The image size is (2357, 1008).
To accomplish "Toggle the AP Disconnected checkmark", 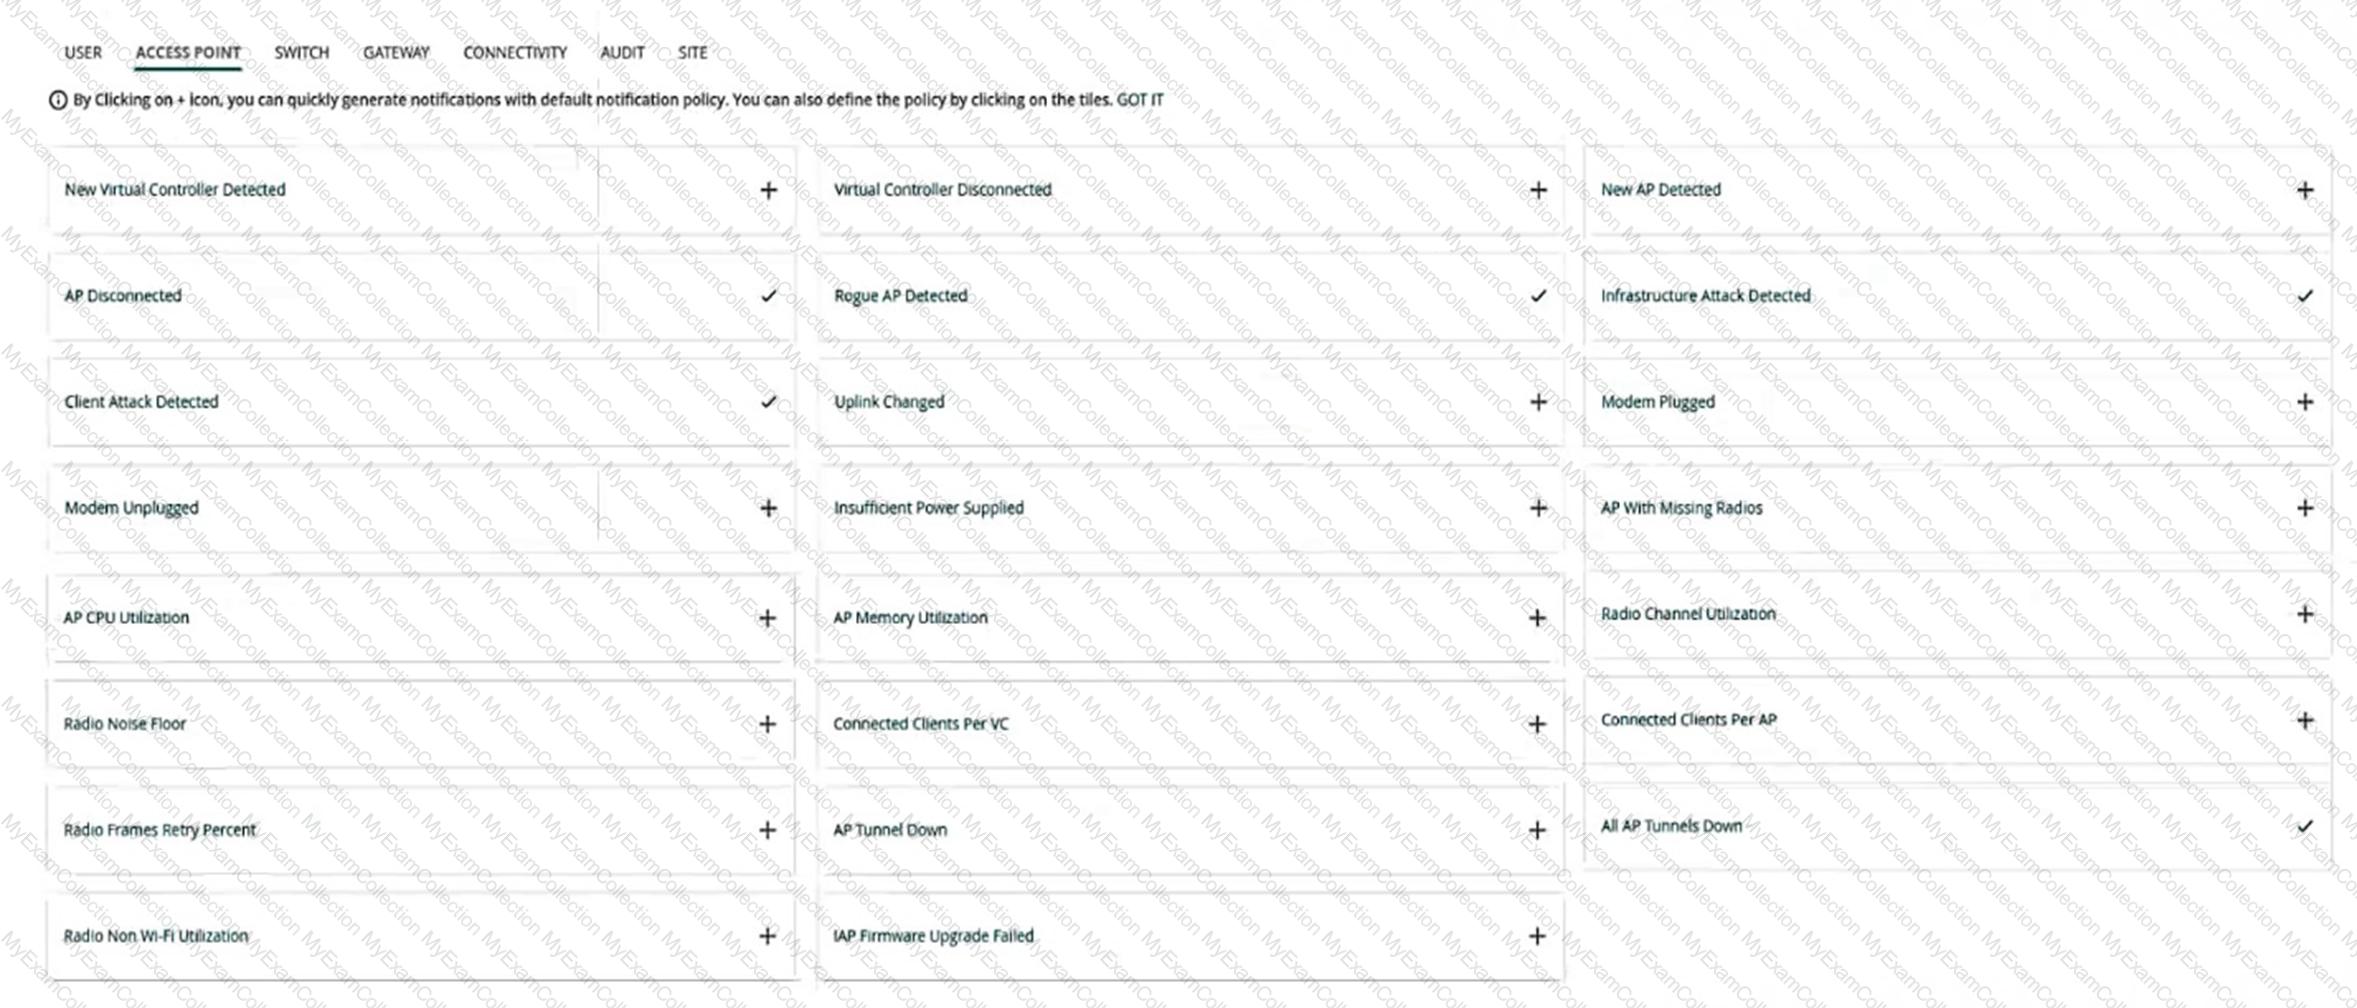I will pos(768,296).
